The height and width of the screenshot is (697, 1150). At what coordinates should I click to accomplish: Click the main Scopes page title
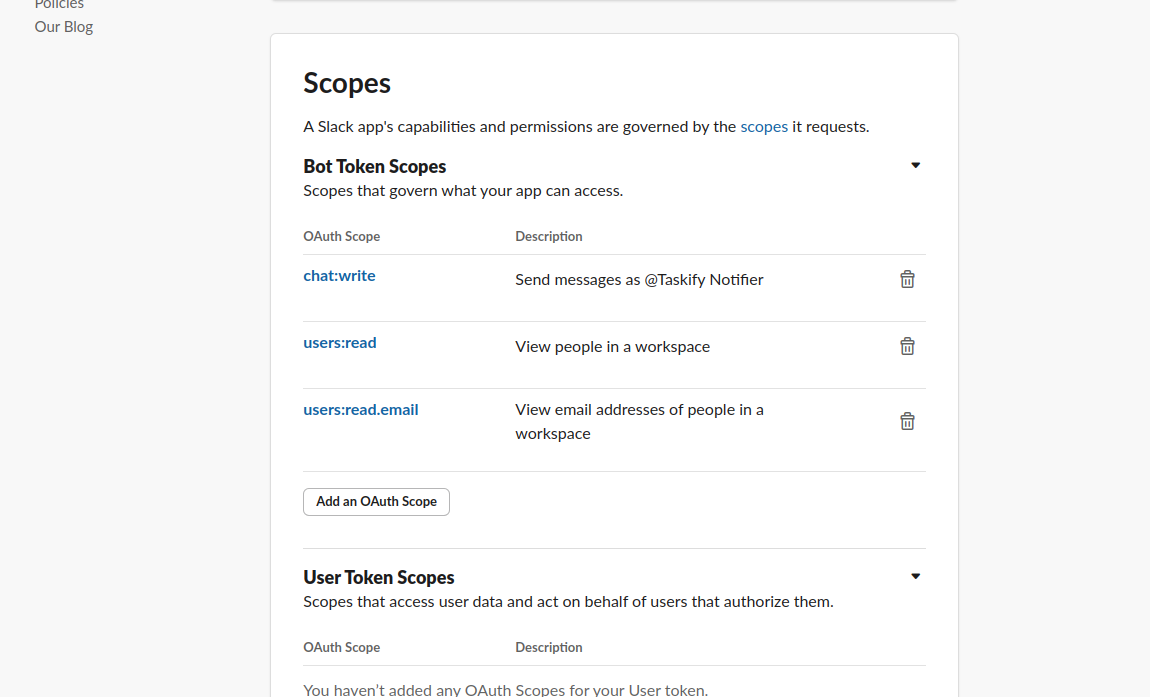coord(347,83)
